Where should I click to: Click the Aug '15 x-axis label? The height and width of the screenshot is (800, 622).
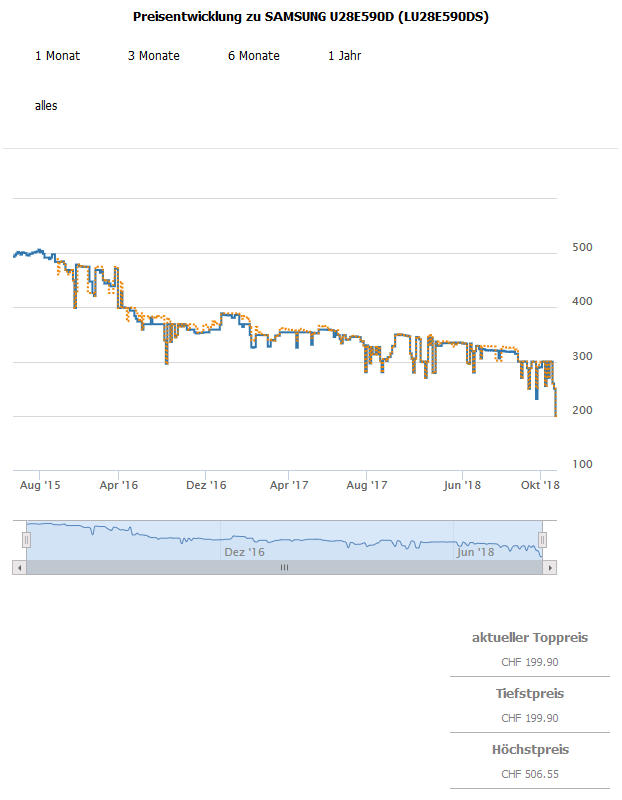pyautogui.click(x=40, y=485)
